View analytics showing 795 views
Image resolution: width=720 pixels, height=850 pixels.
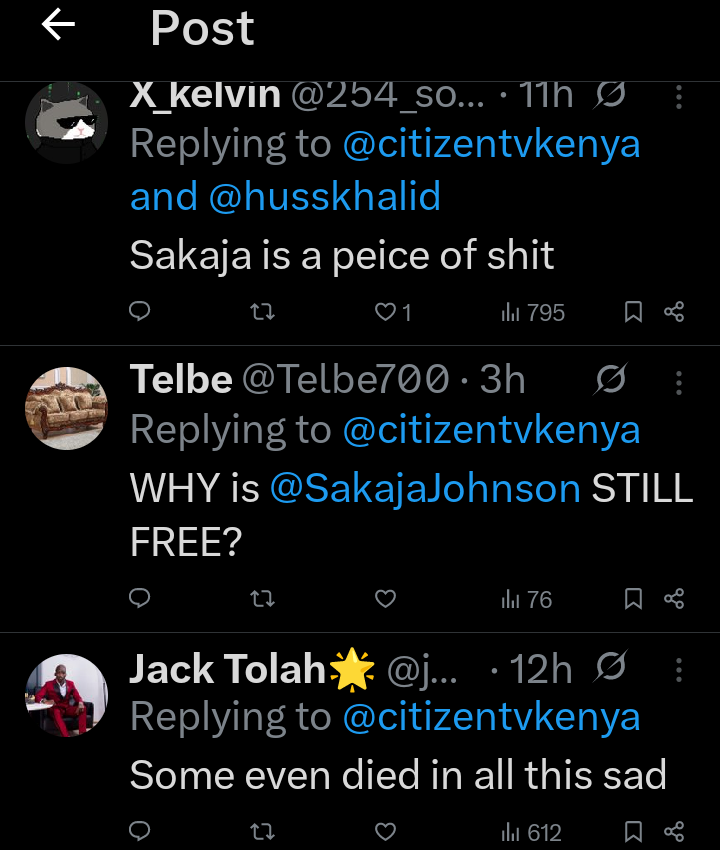click(533, 312)
